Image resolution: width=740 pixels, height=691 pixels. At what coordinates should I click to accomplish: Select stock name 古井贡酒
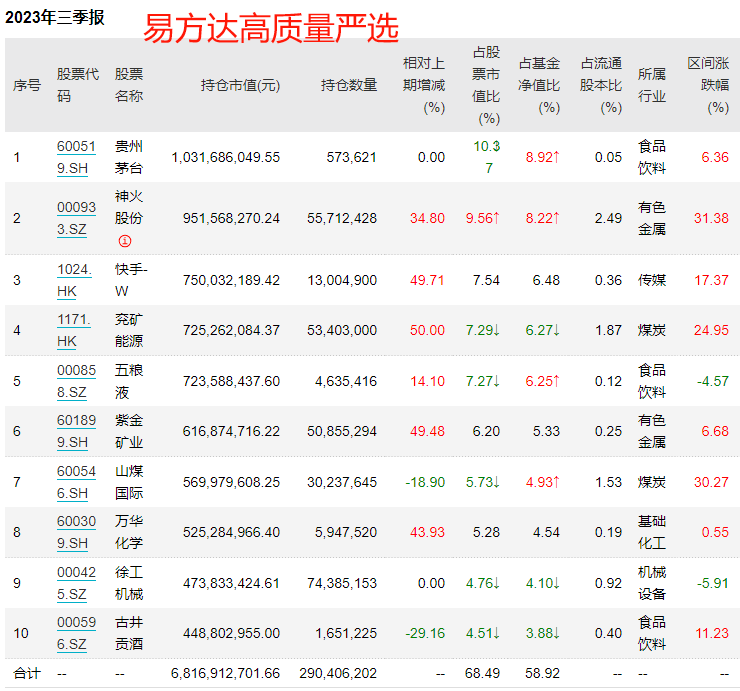point(129,633)
